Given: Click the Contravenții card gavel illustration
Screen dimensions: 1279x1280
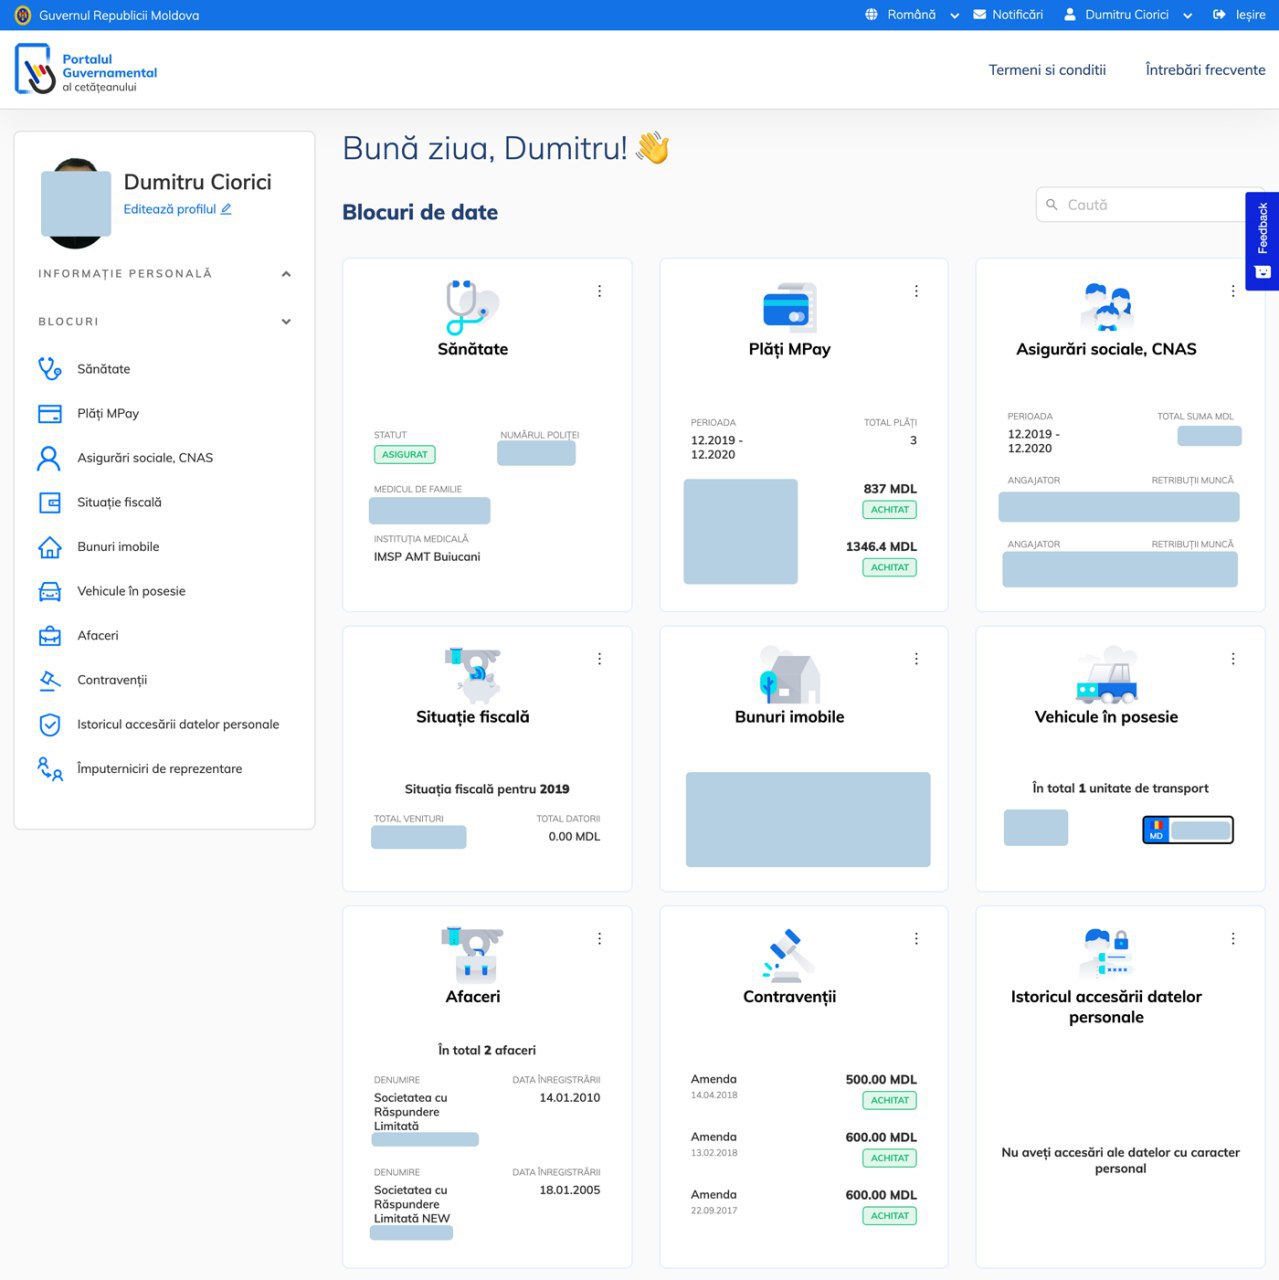Looking at the screenshot, I should tap(789, 955).
